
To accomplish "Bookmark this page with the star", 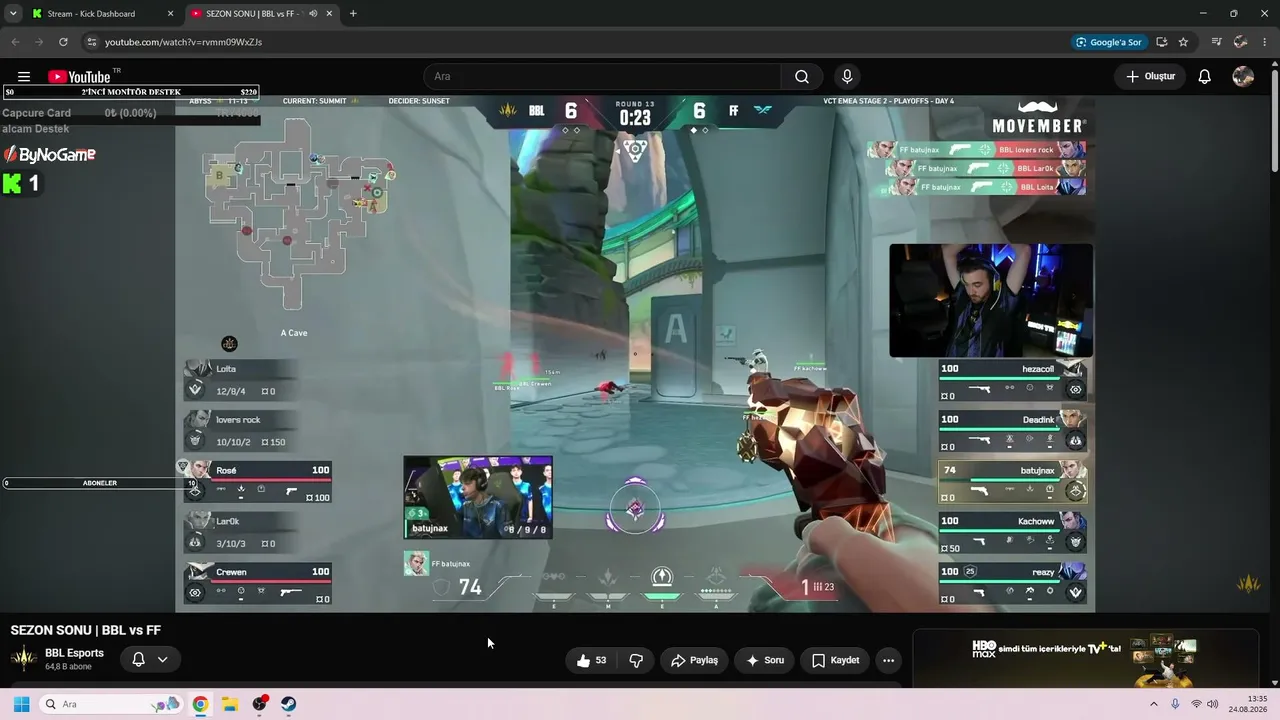I will tap(1184, 42).
